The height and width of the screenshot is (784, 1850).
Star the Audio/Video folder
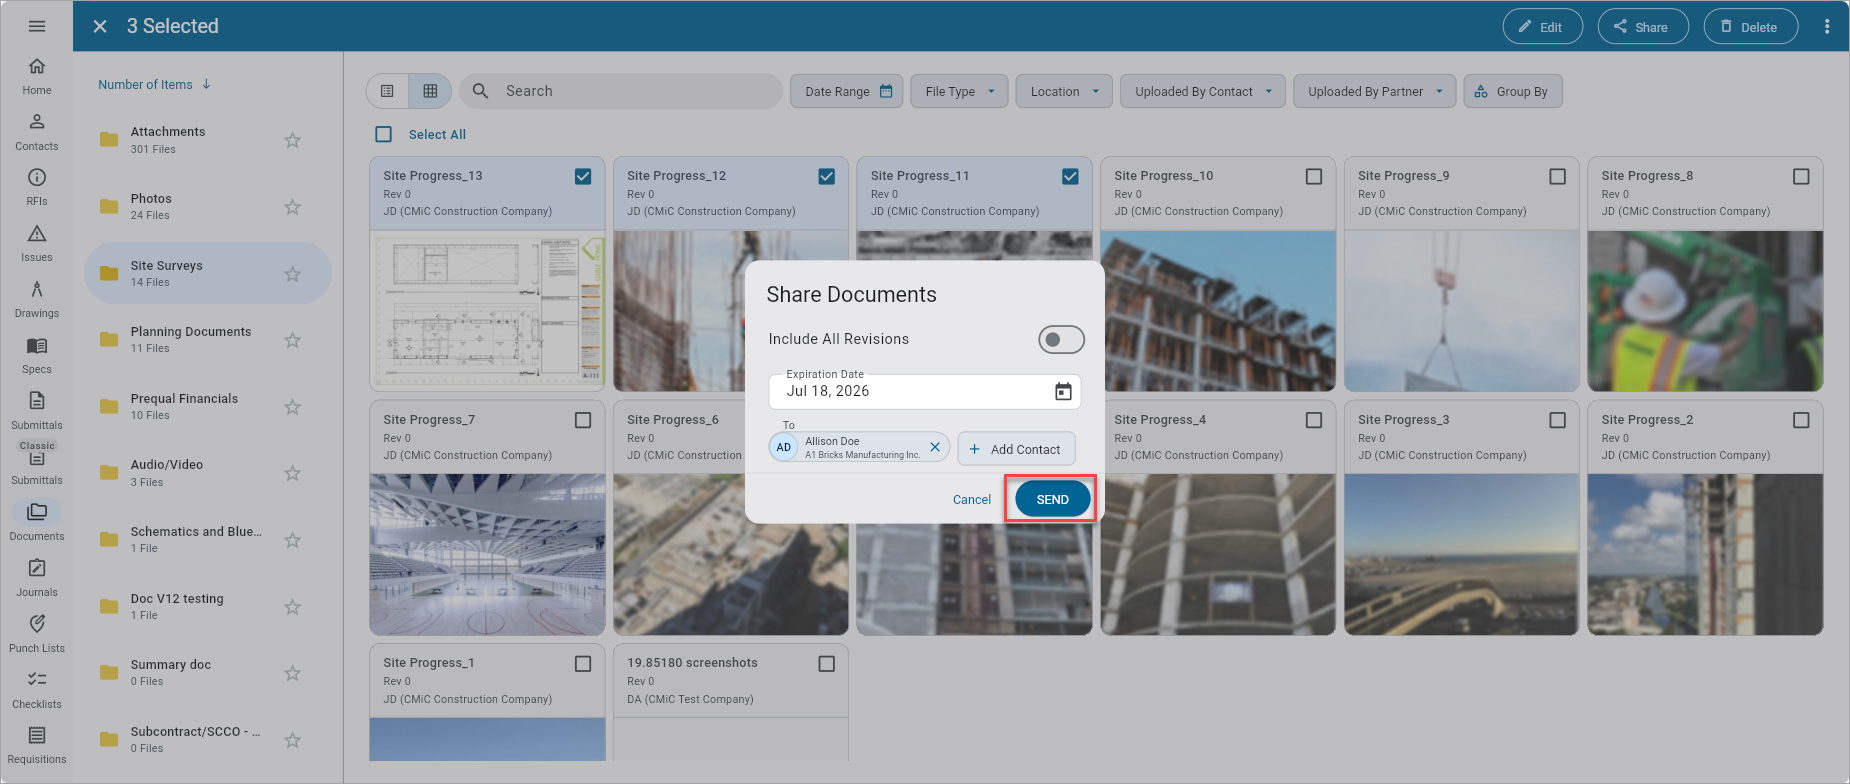(292, 473)
